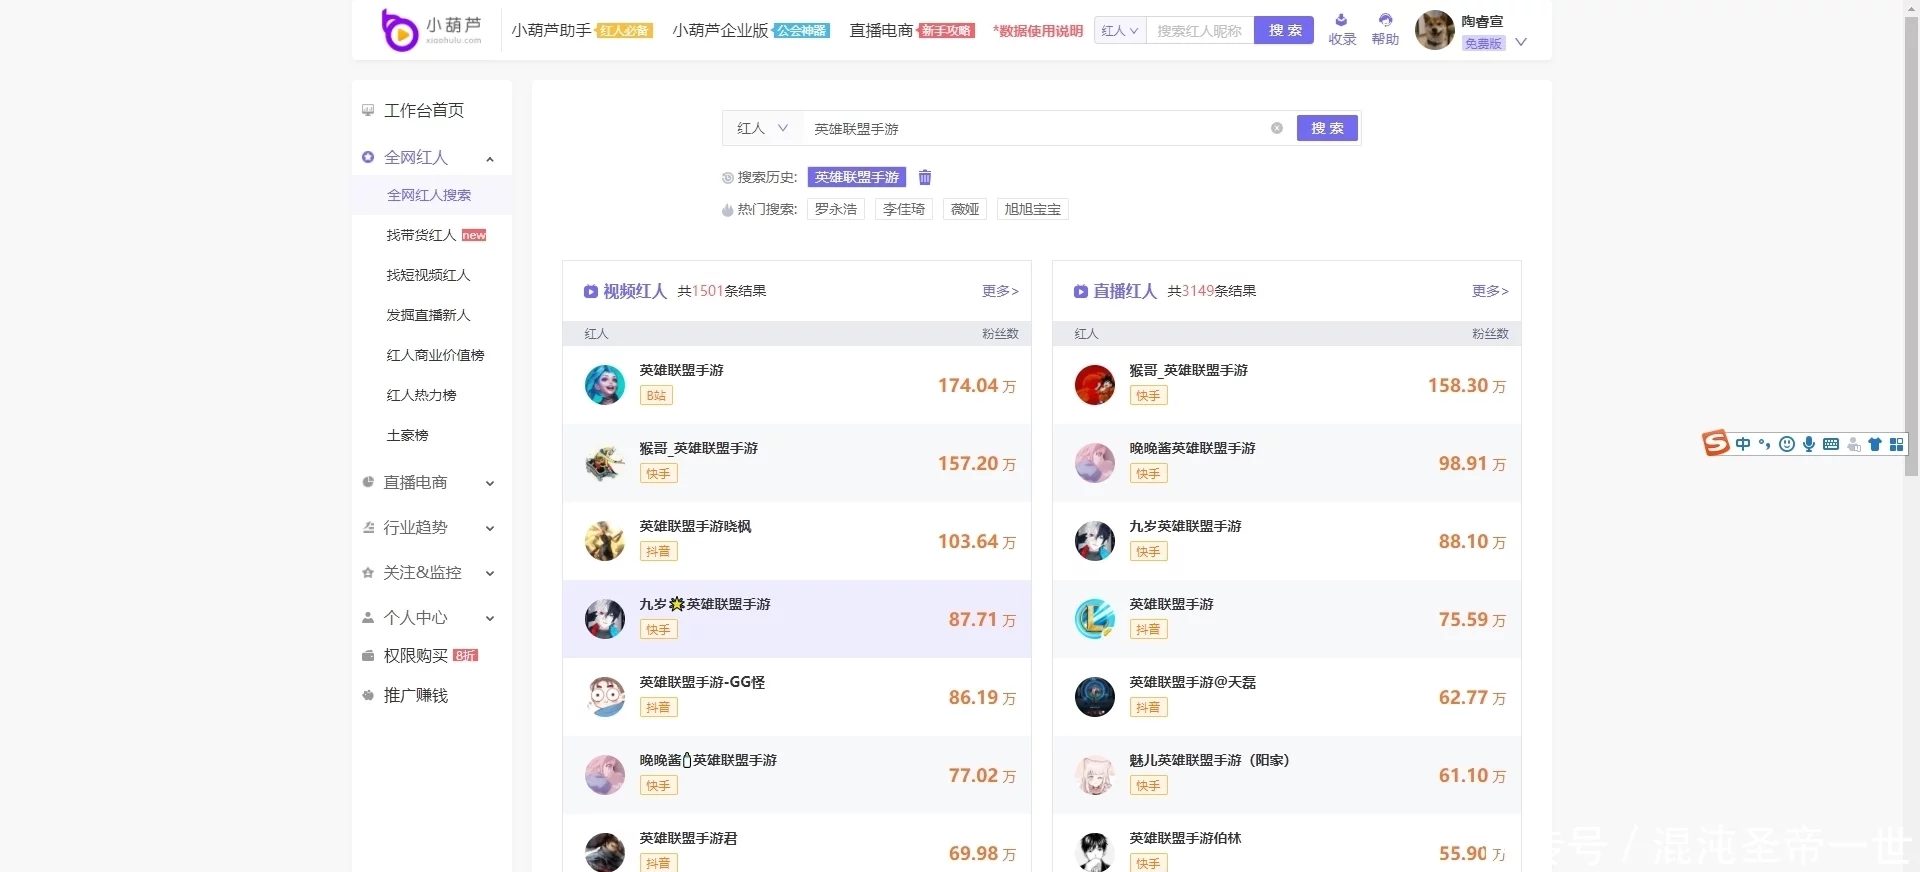Open the 收录 icon in top bar
The width and height of the screenshot is (1920, 872).
1341,20
